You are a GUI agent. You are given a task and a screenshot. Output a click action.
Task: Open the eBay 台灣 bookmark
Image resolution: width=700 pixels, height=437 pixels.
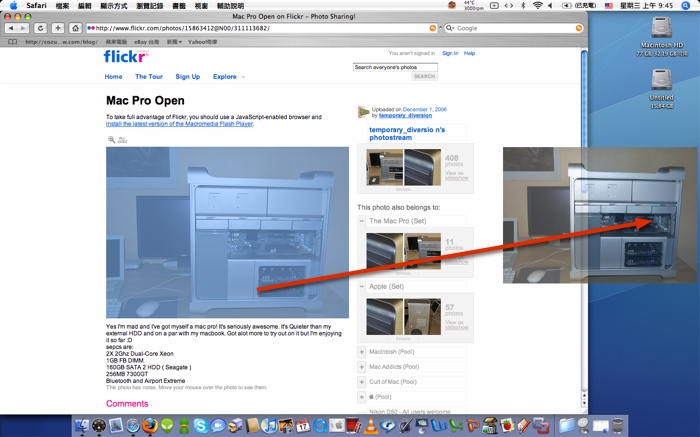(x=146, y=42)
